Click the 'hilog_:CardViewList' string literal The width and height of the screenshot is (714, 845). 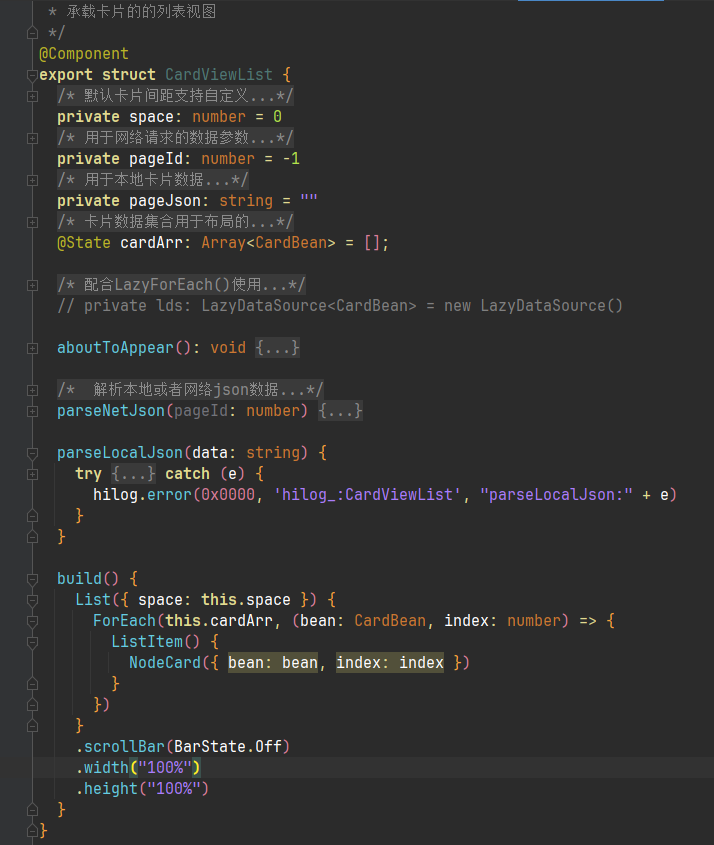(x=368, y=495)
